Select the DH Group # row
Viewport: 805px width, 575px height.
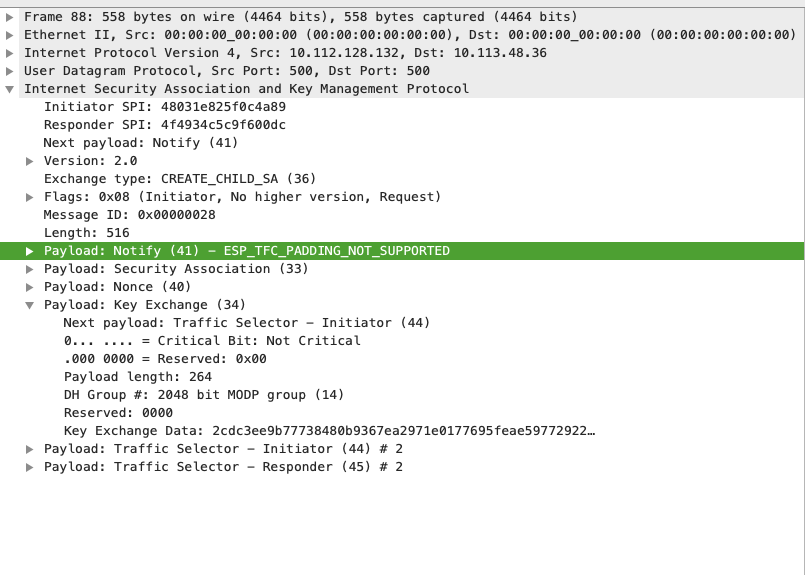(x=198, y=395)
